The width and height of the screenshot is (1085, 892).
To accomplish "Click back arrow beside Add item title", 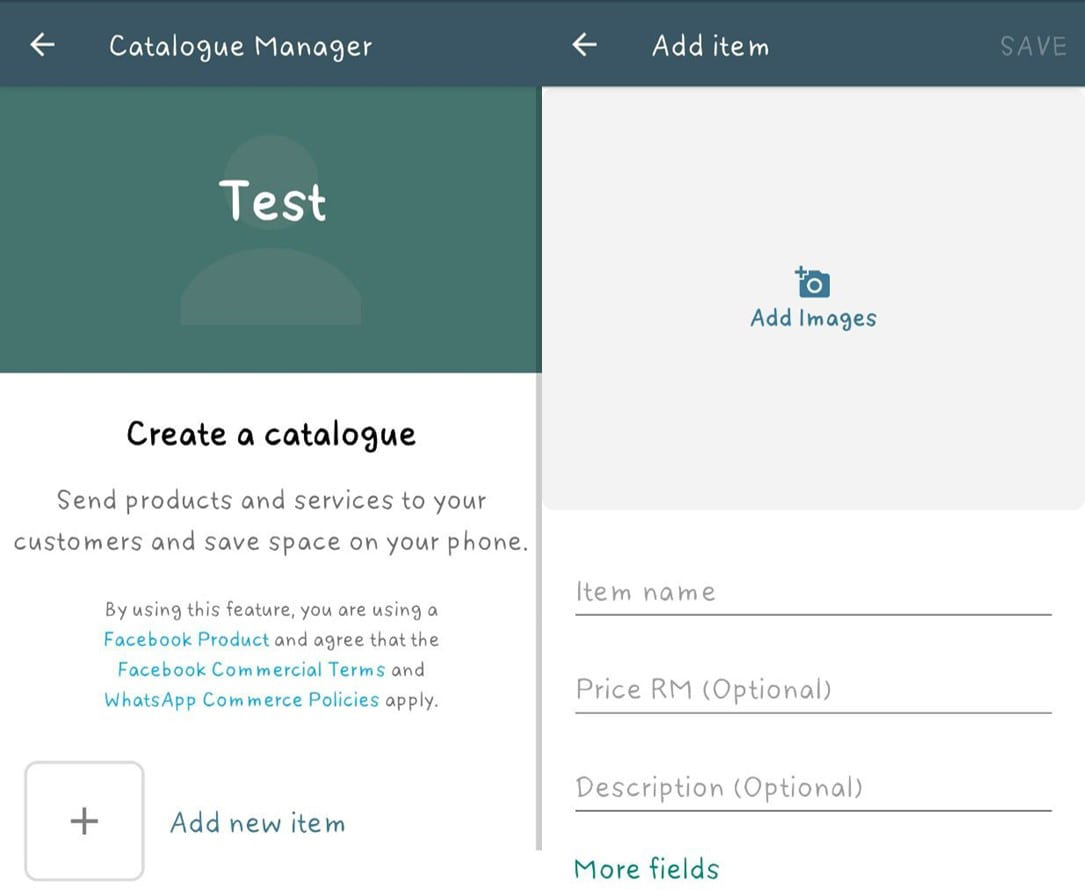I will coord(585,45).
